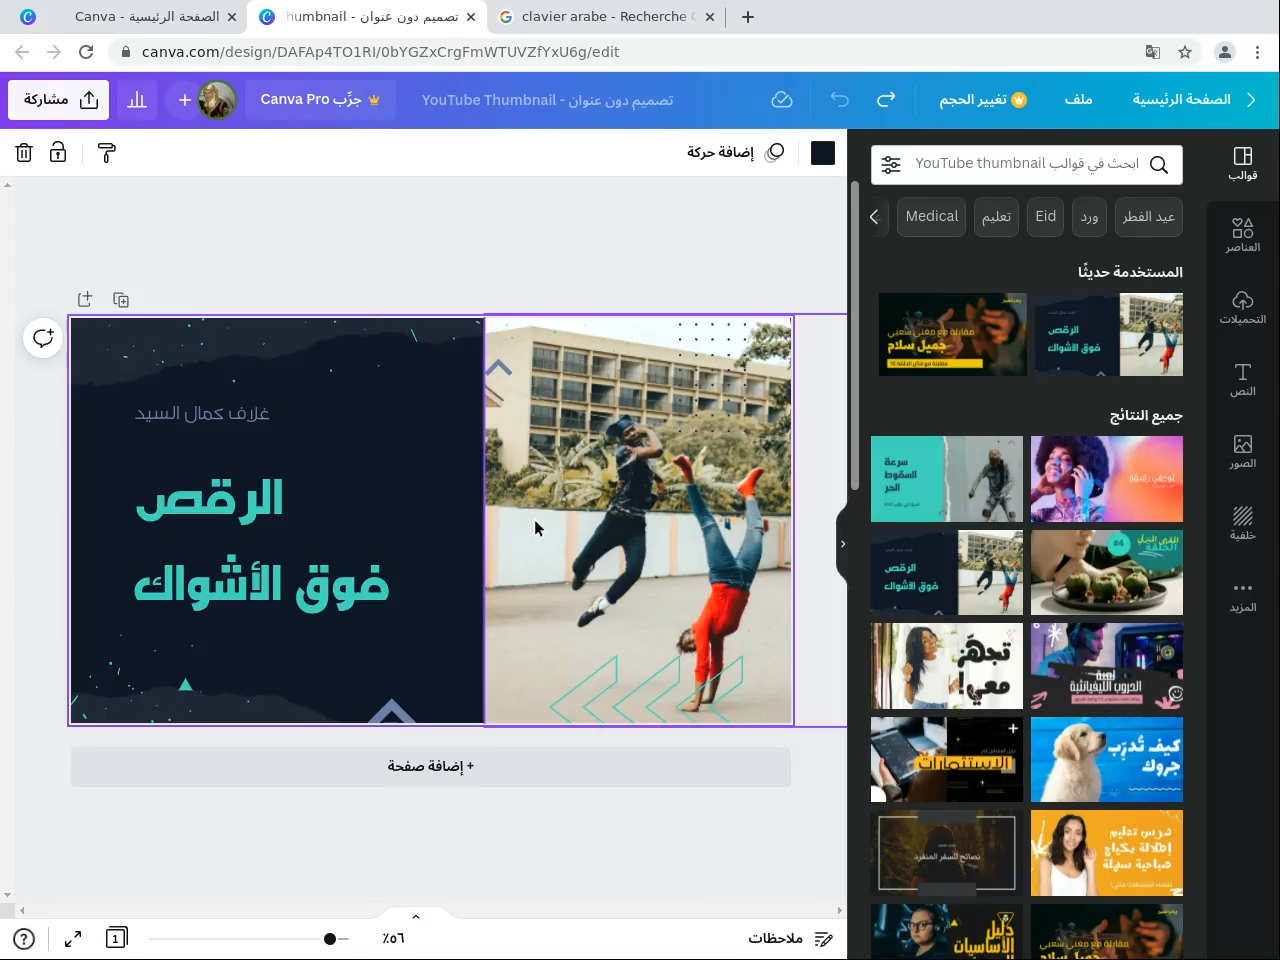
Task: Open the خلفية background panel
Action: point(1243,523)
